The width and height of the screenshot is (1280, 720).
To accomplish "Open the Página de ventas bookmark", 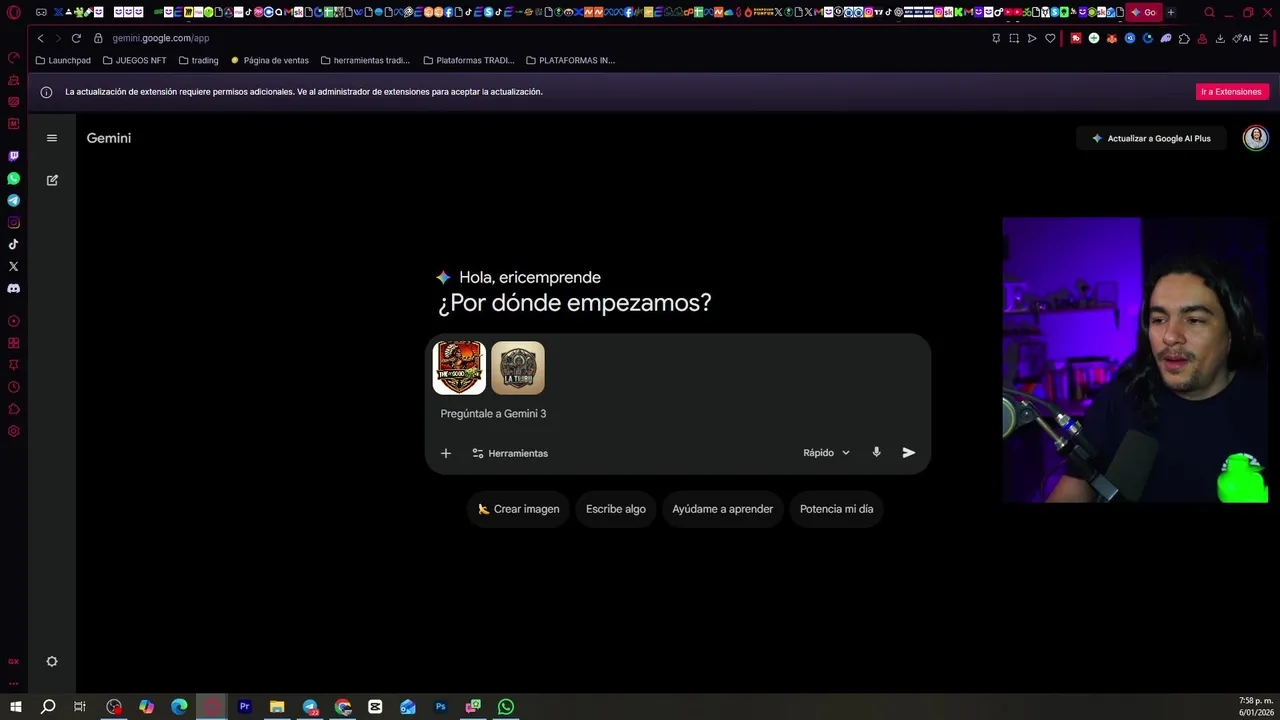I will 270,60.
